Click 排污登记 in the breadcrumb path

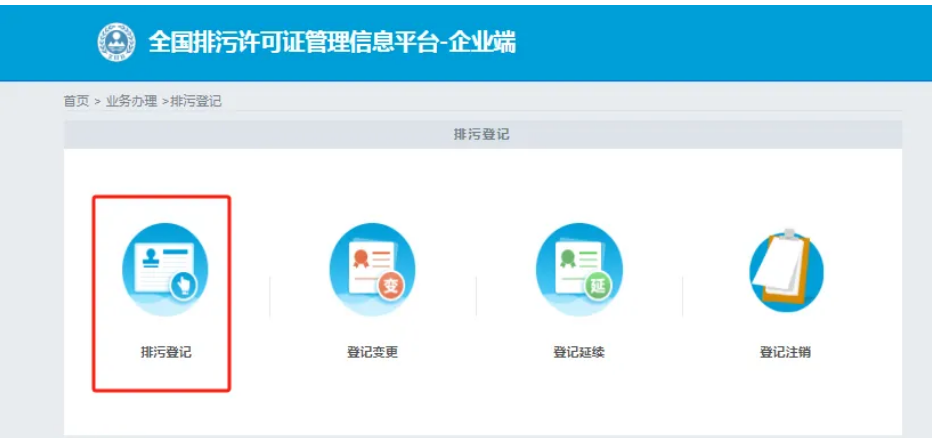[196, 101]
